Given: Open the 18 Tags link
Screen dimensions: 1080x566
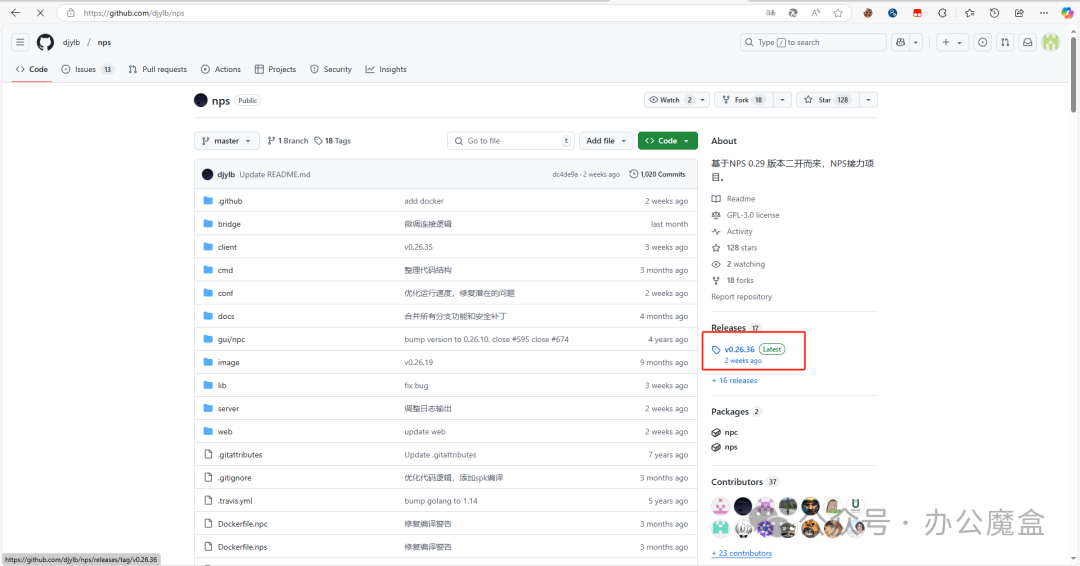Looking at the screenshot, I should pyautogui.click(x=333, y=140).
